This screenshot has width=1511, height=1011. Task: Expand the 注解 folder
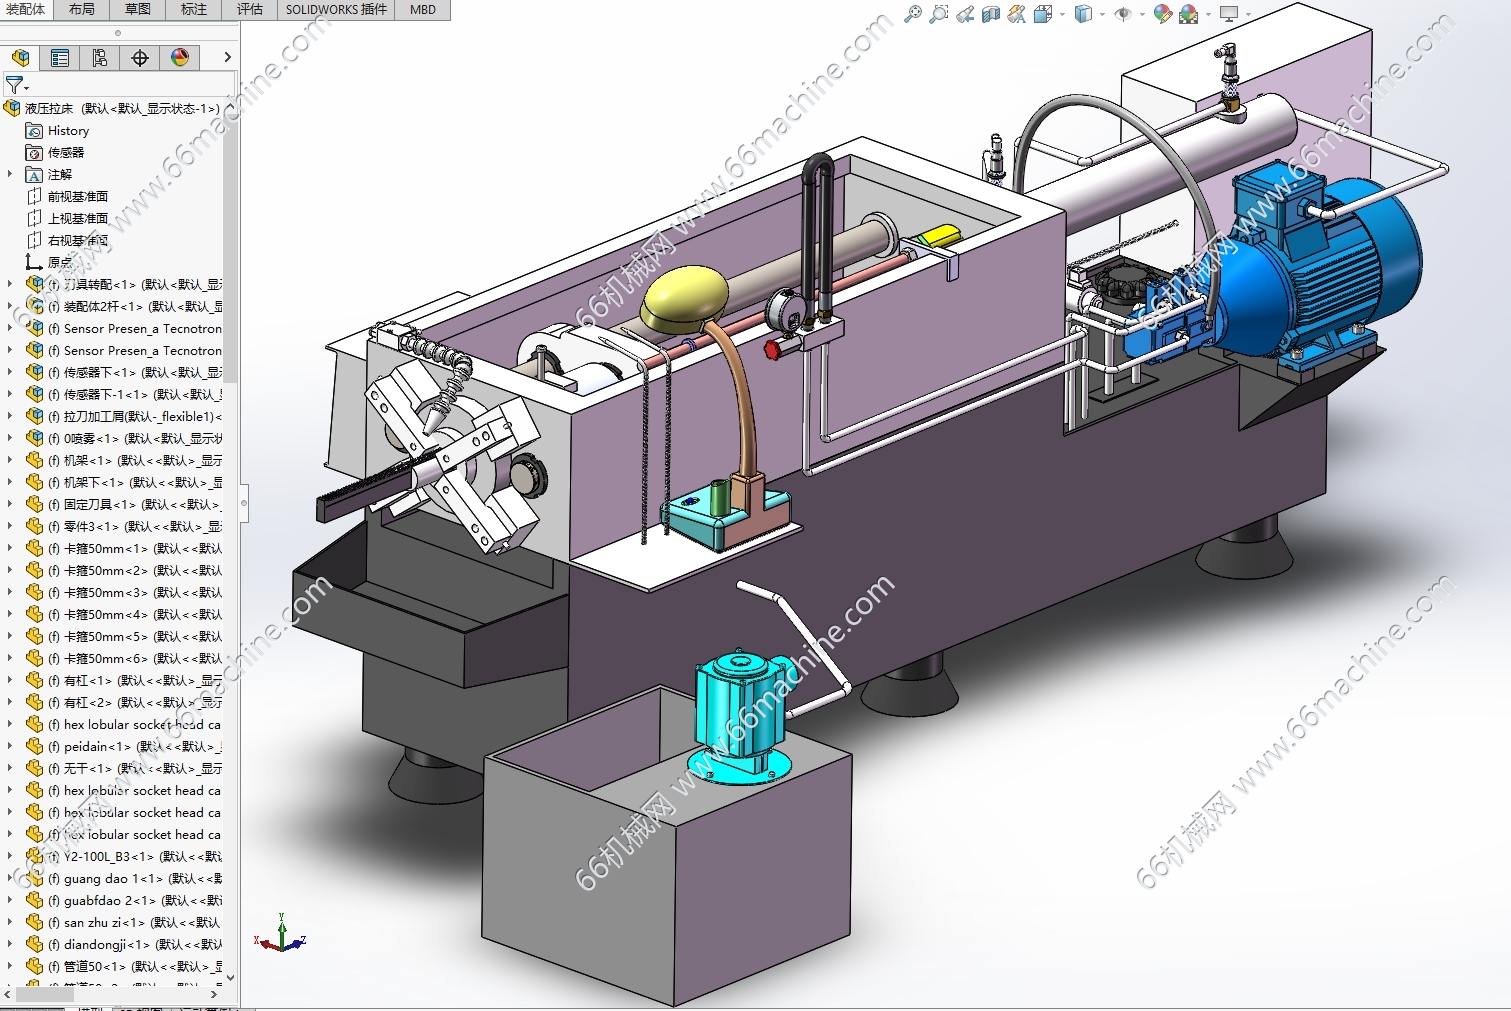point(10,174)
